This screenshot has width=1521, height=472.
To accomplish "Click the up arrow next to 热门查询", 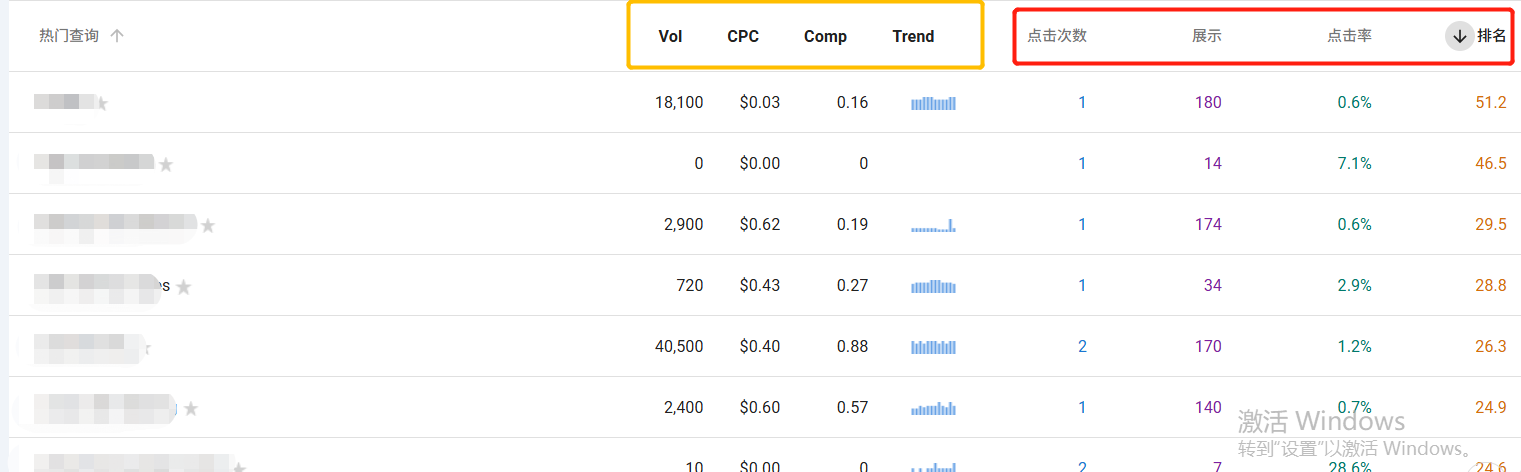I will tap(117, 36).
